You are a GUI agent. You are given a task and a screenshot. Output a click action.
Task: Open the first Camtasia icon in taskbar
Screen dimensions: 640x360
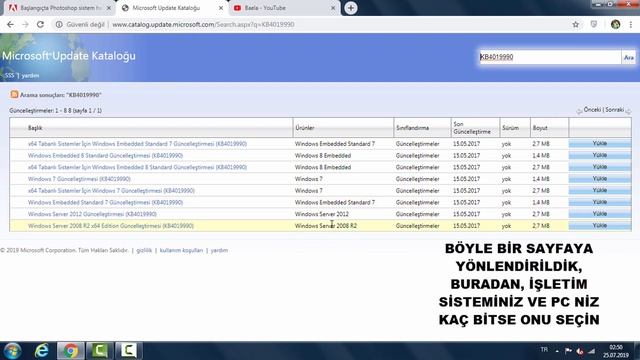tap(100, 351)
